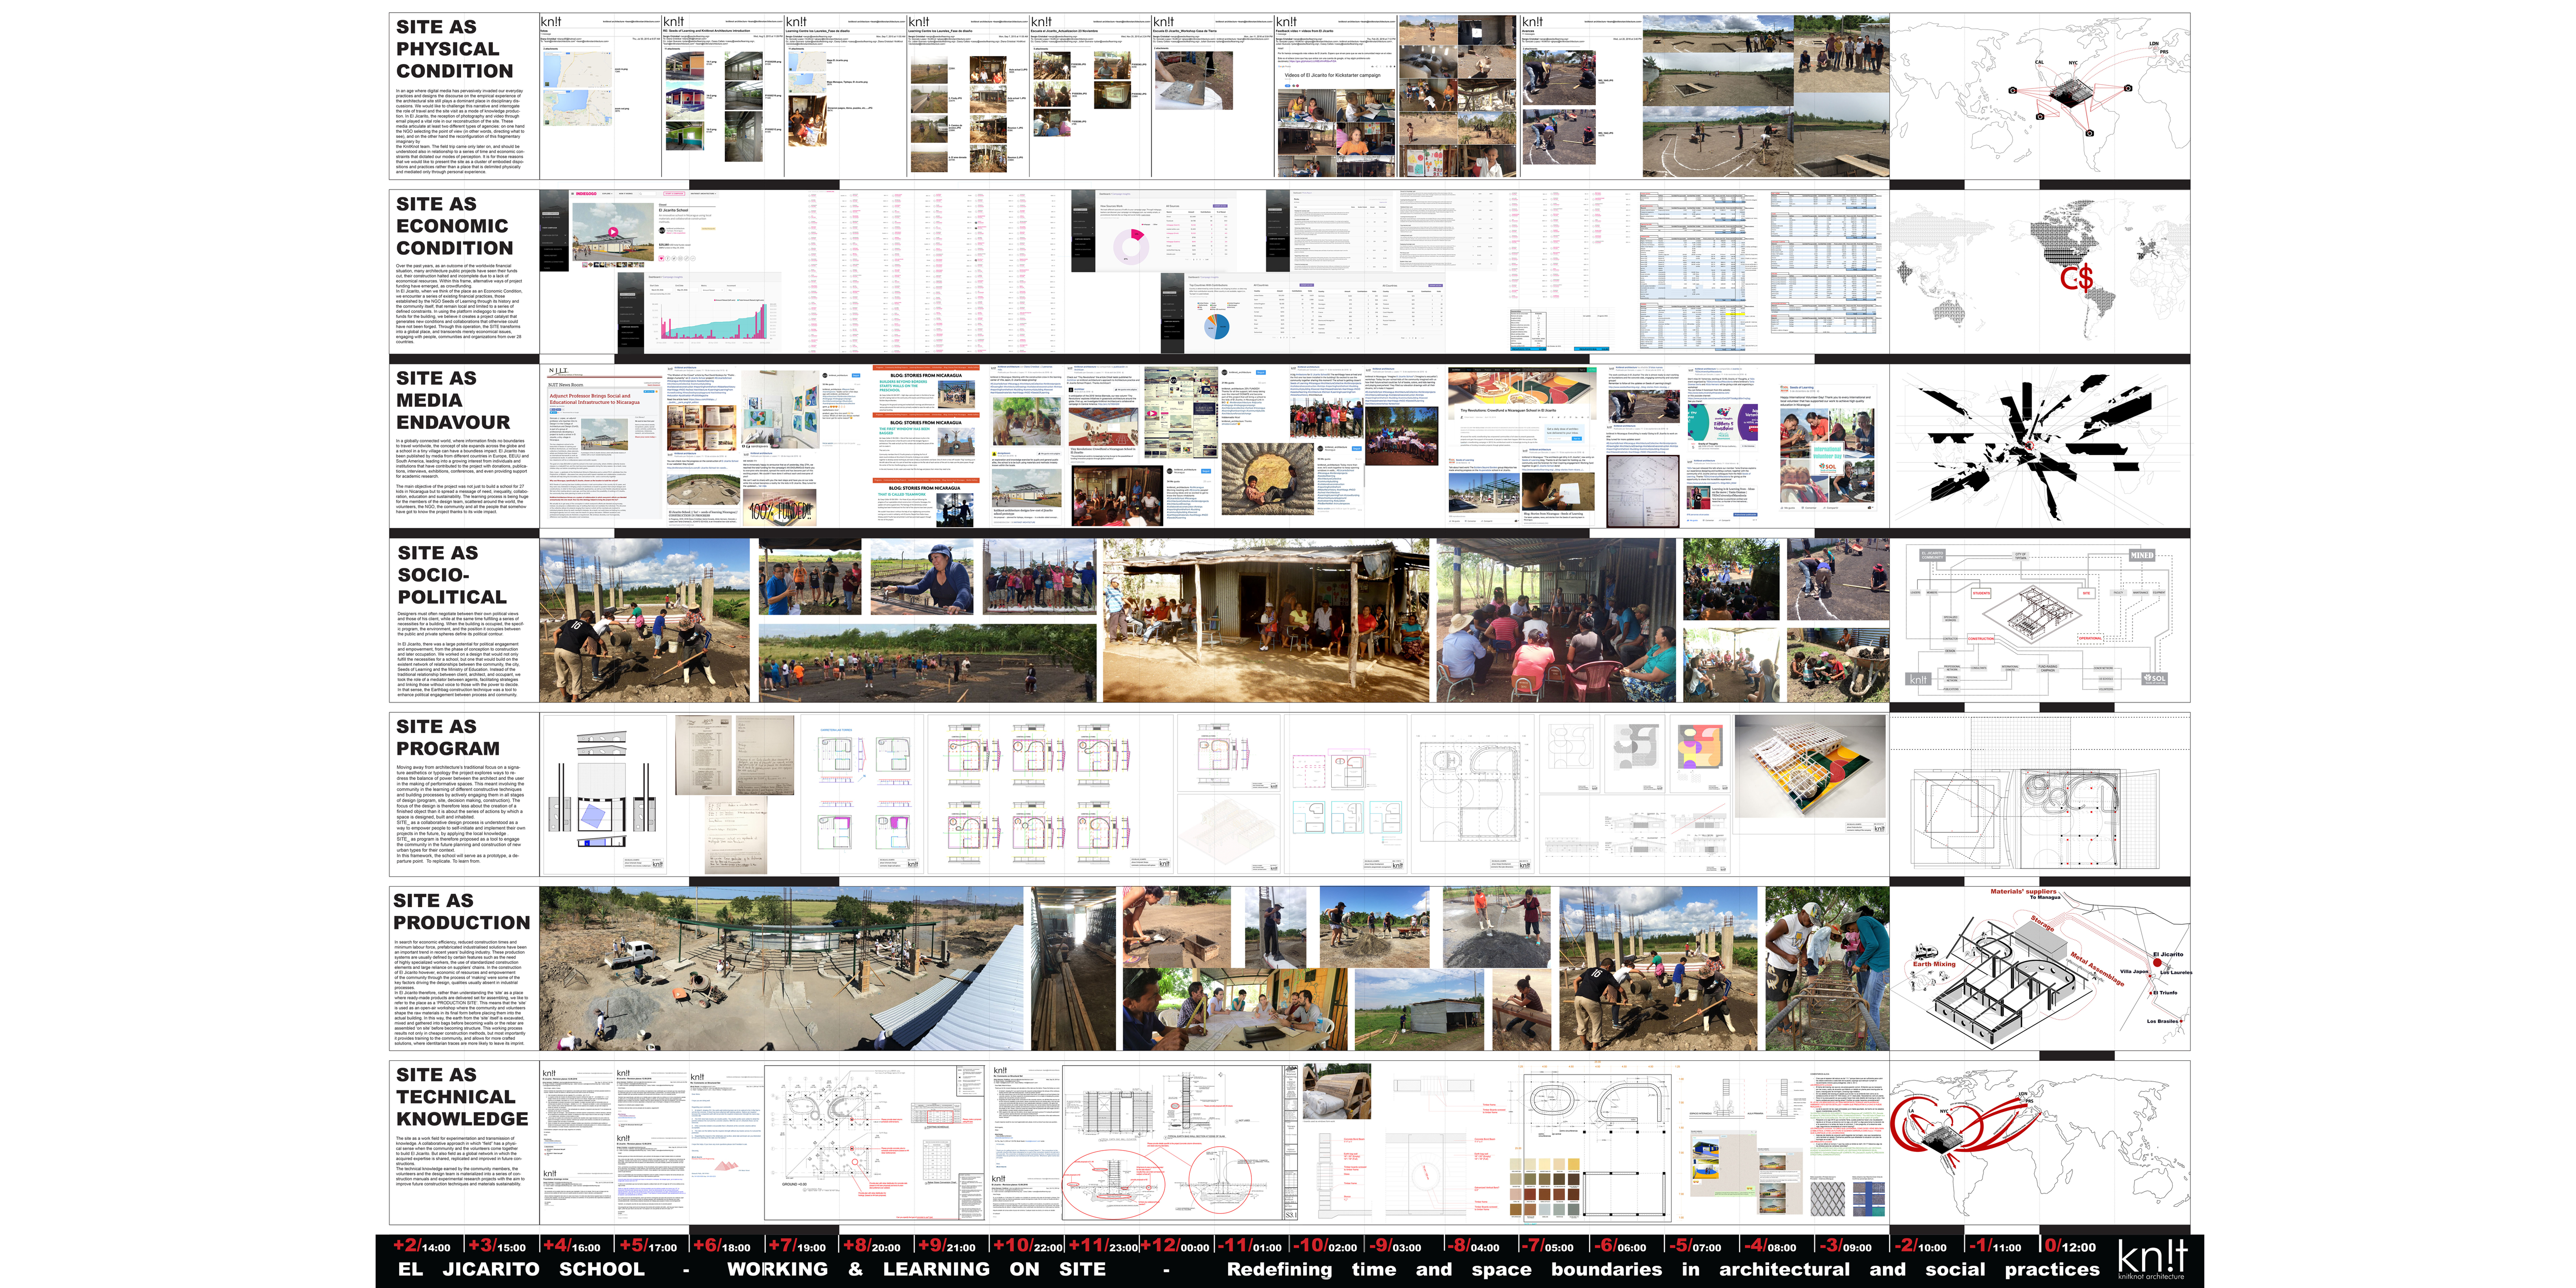Click the Materials' suppliers label on the diagram
The height and width of the screenshot is (1288, 2576).
click(2023, 891)
